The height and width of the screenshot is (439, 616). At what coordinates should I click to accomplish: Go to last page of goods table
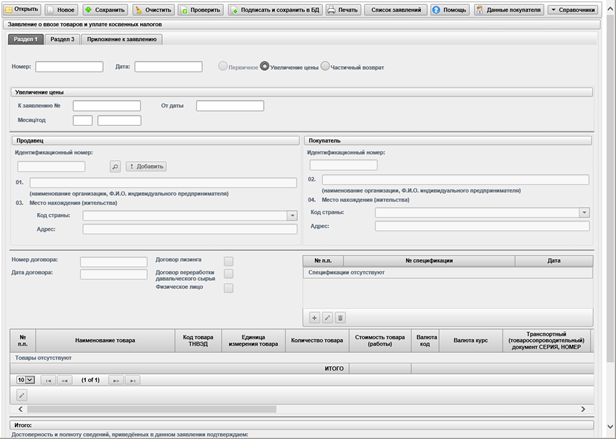132,380
